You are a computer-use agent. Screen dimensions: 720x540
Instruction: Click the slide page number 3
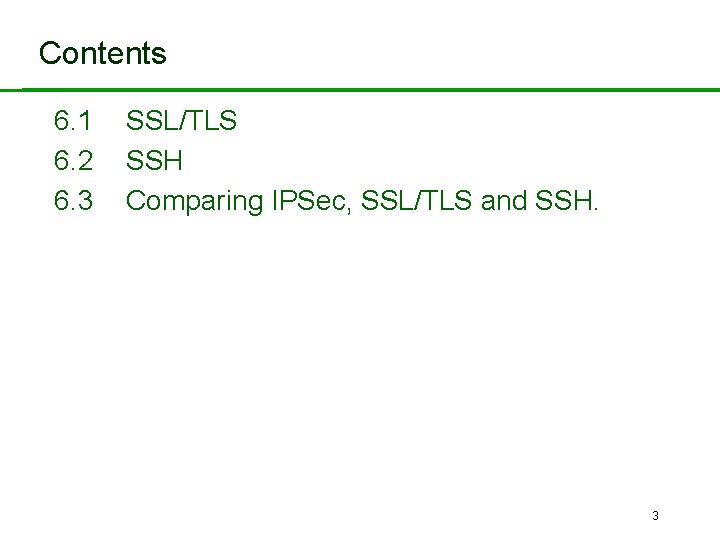(655, 516)
